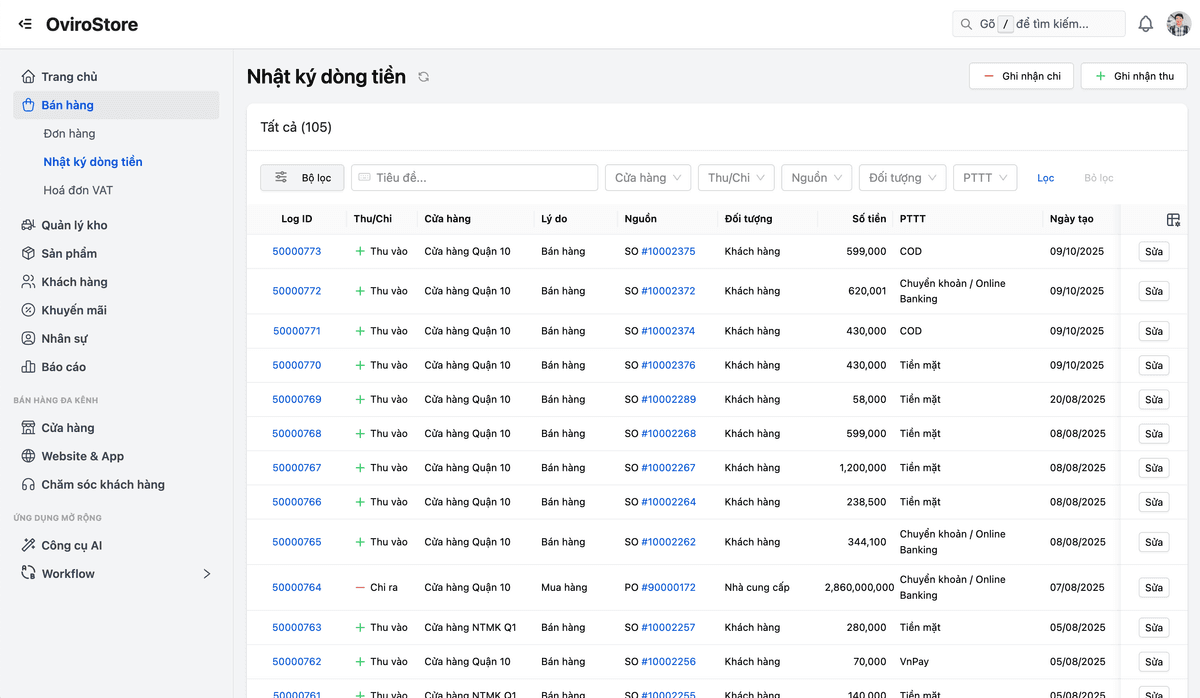Go to Công cụ AI
The height and width of the screenshot is (698, 1200).
click(x=71, y=545)
